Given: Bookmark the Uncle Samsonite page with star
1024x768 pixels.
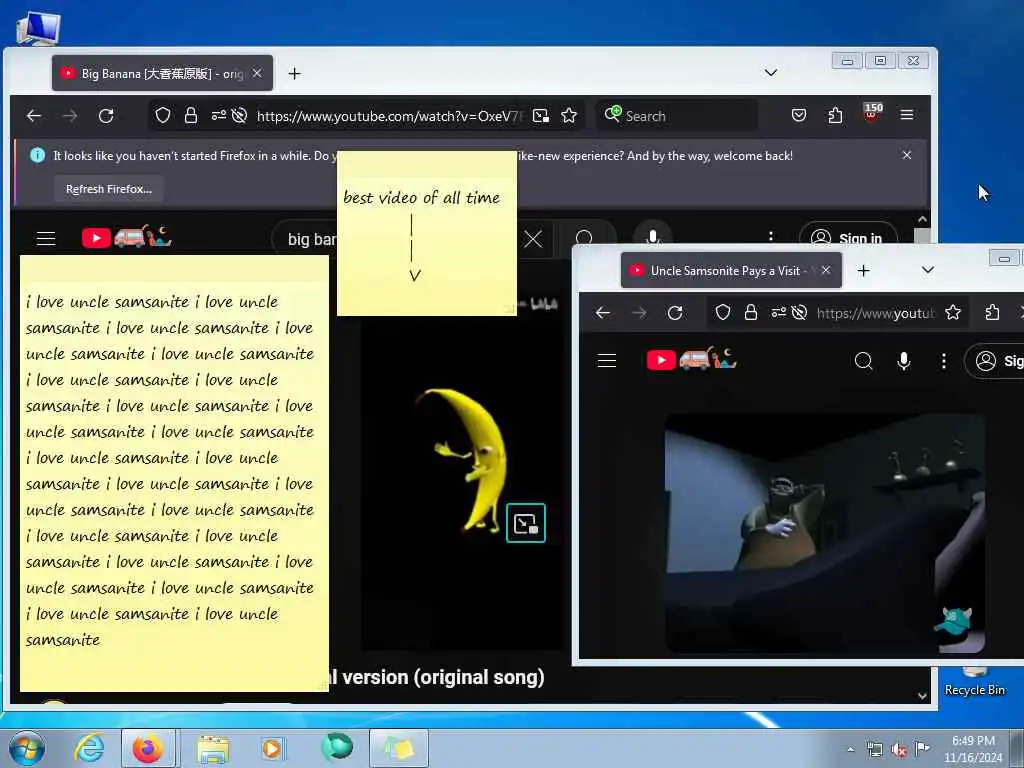Looking at the screenshot, I should pos(953,313).
